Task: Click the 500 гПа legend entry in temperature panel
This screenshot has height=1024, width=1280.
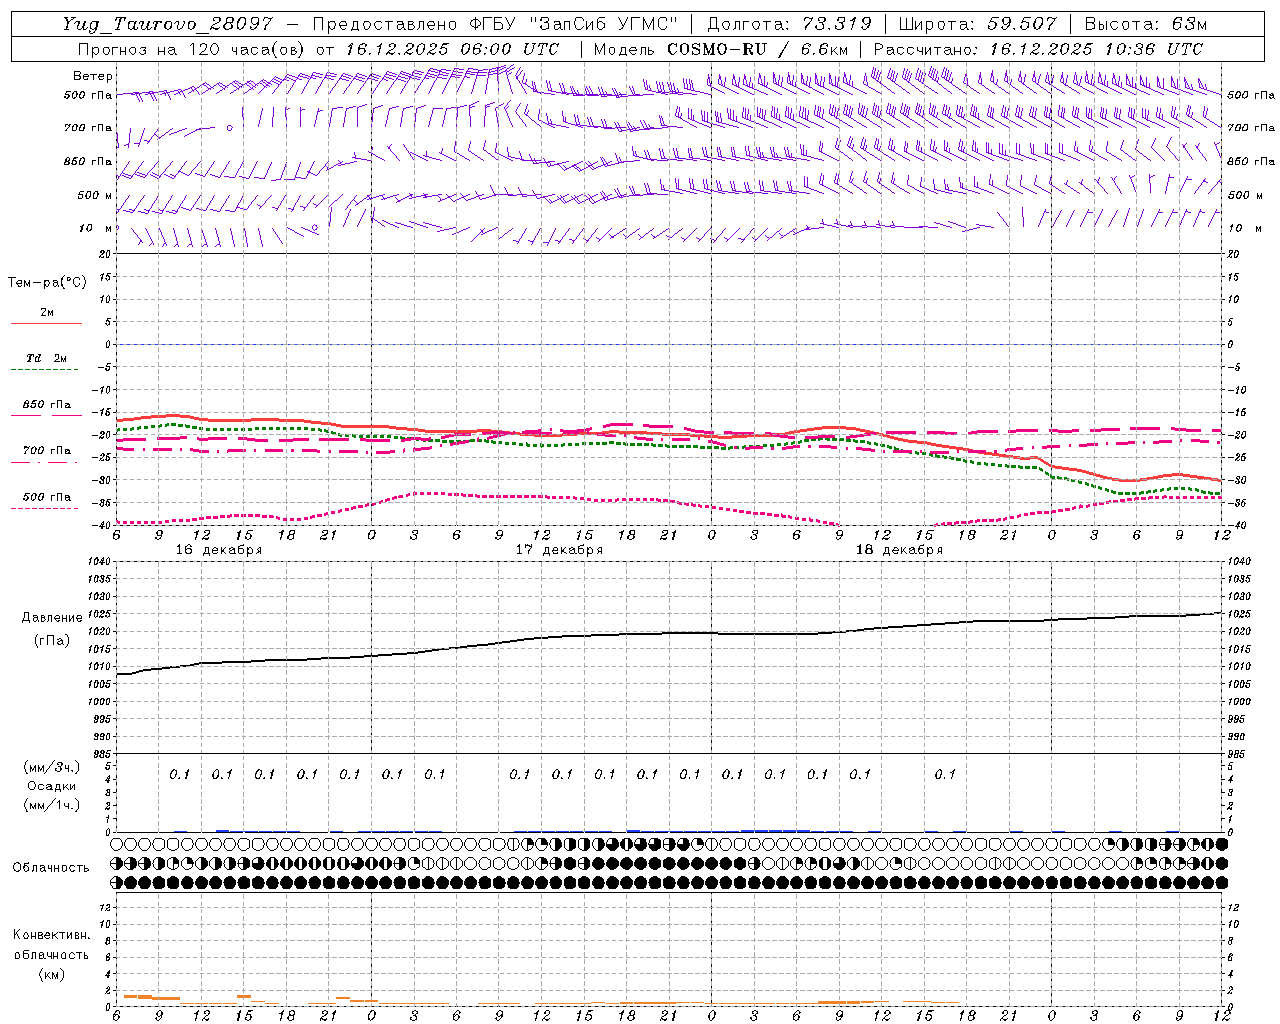Action: tap(47, 497)
